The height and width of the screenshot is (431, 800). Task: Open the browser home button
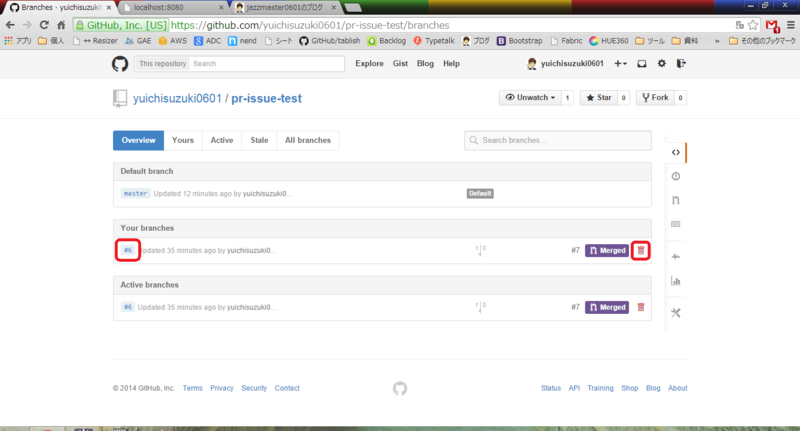[61, 25]
